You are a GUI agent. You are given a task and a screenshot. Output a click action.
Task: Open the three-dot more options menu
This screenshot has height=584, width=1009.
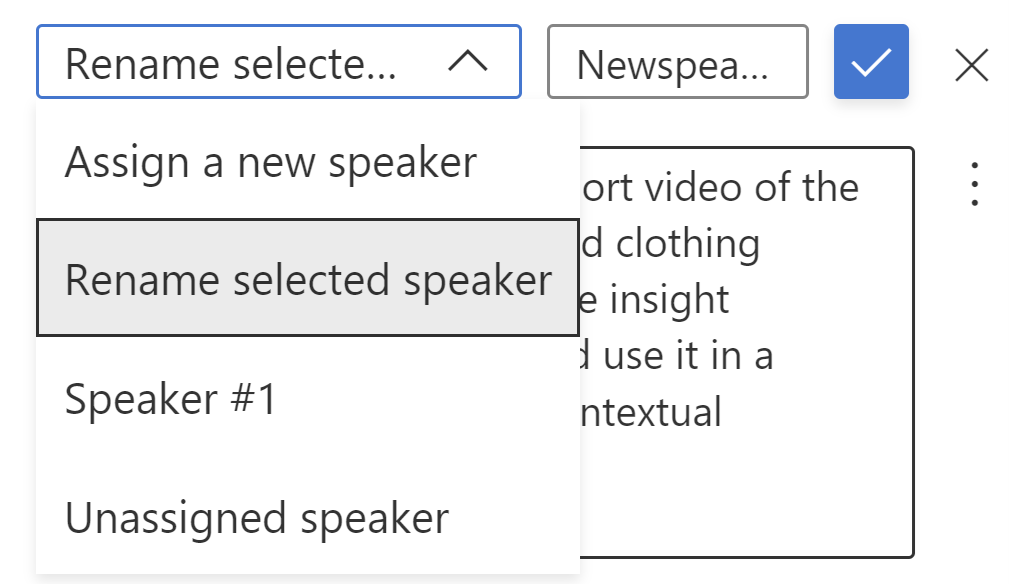975,185
